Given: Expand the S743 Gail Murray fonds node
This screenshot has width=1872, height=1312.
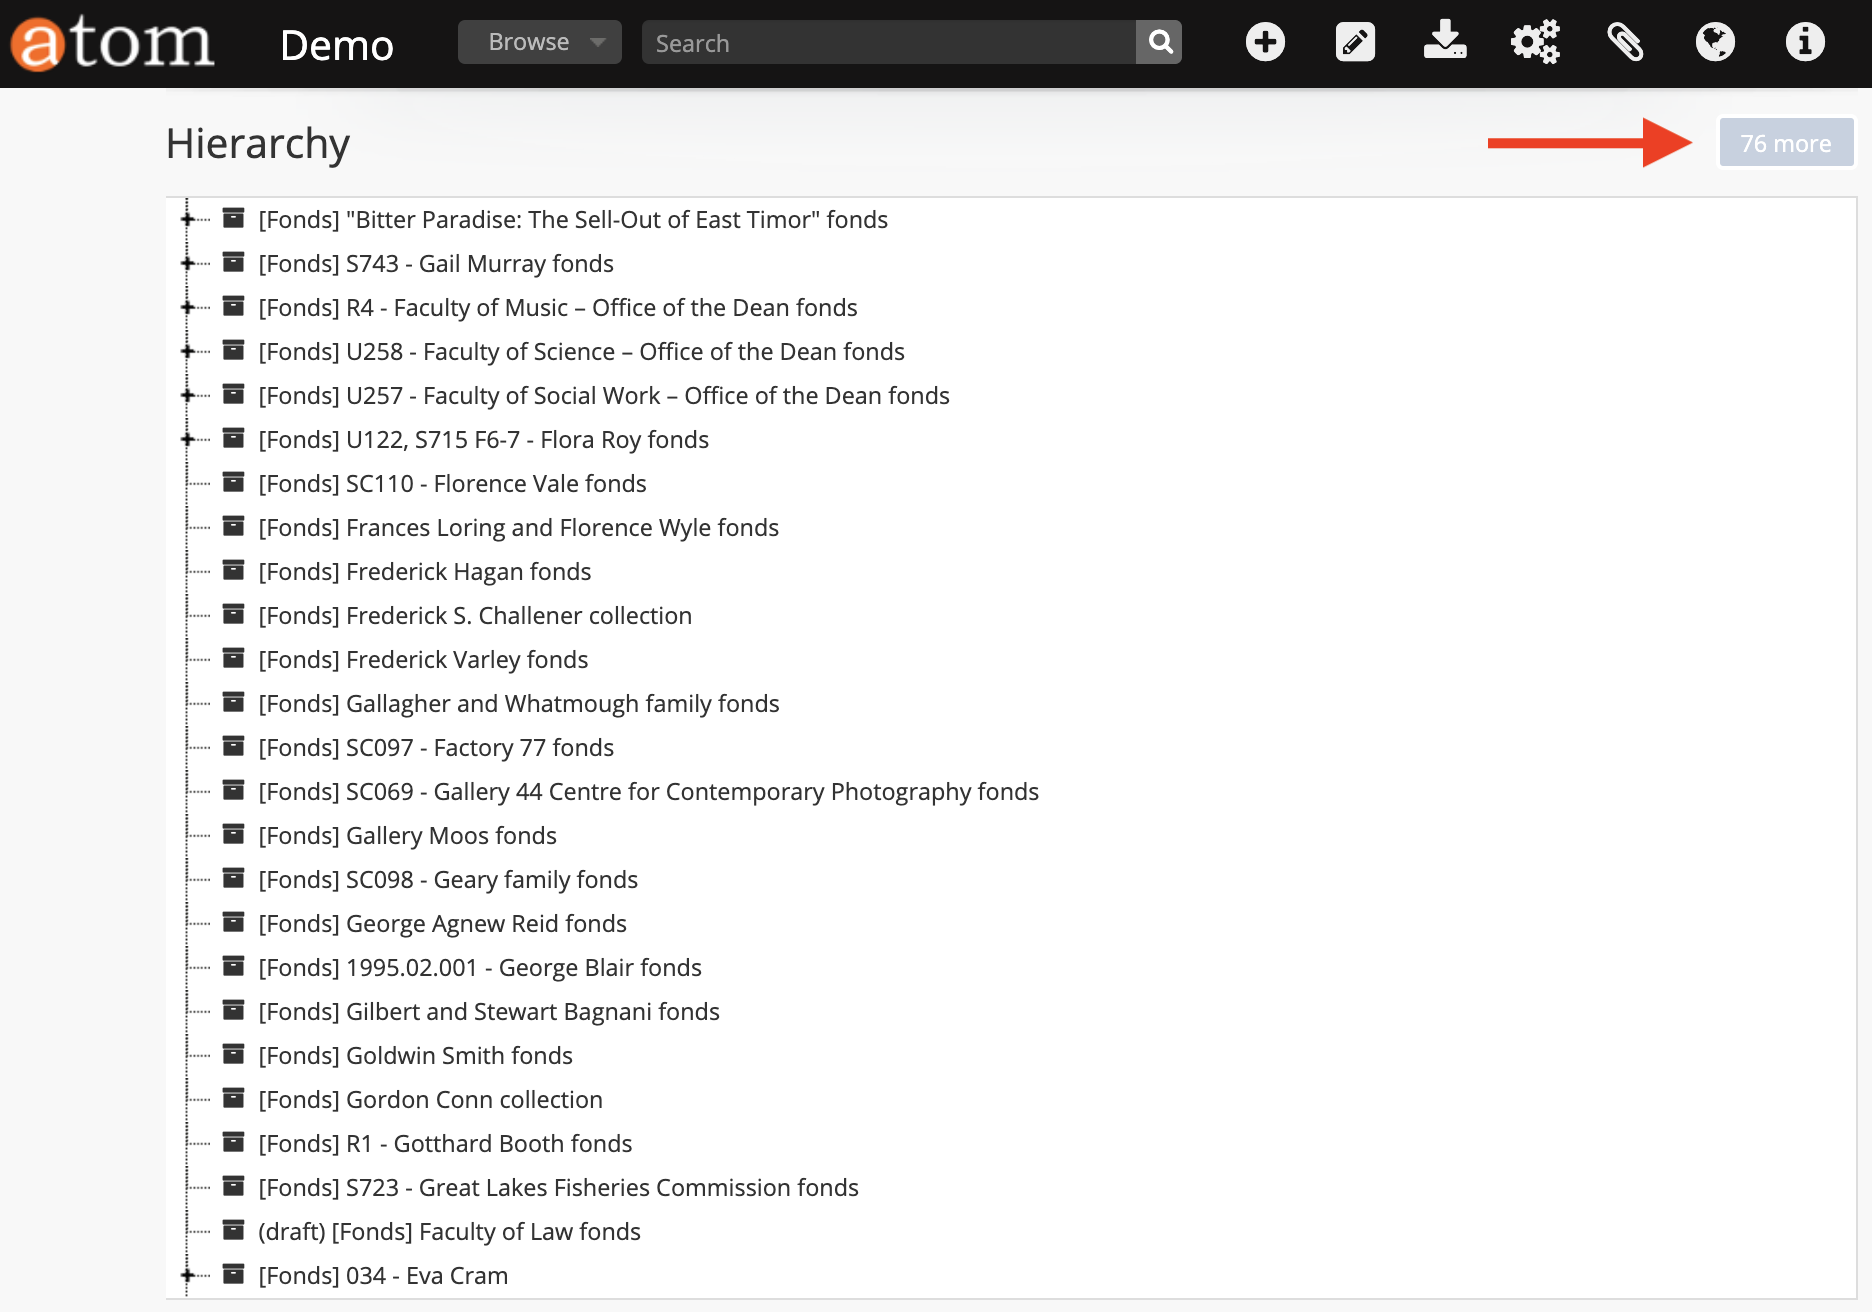Looking at the screenshot, I should click(x=187, y=263).
